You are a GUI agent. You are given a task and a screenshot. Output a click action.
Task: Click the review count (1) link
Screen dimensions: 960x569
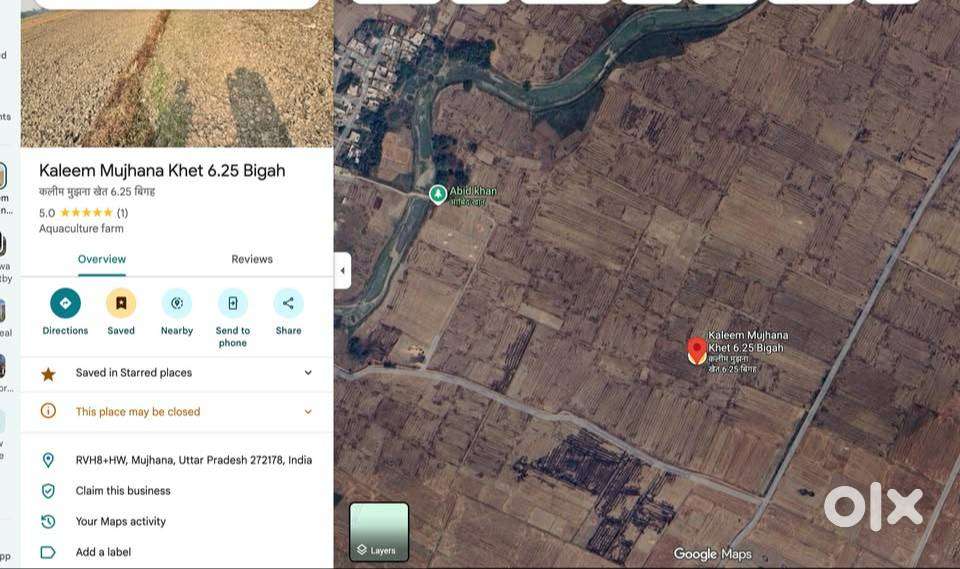coord(122,213)
